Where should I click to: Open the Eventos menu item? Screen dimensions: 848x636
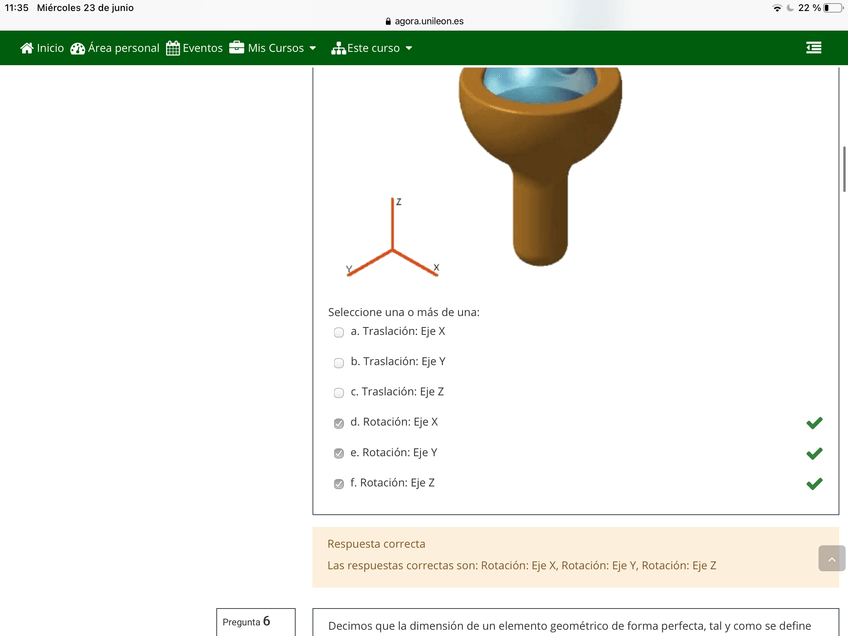tap(202, 48)
